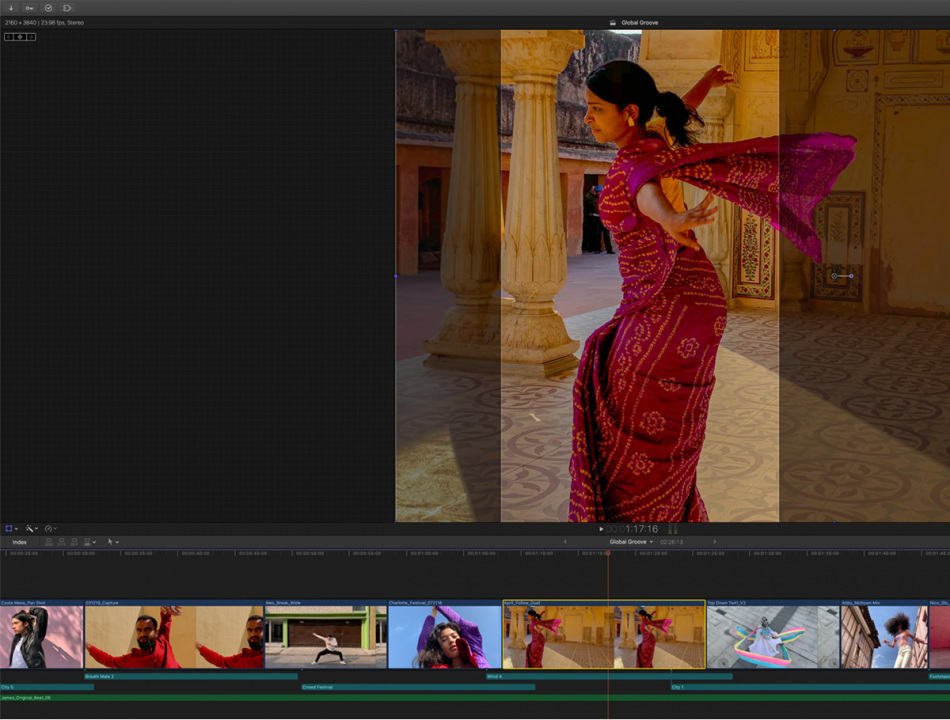Screen dimensions: 950x720
Task: Toggle the keyframe add button in viewer
Action: [20, 37]
